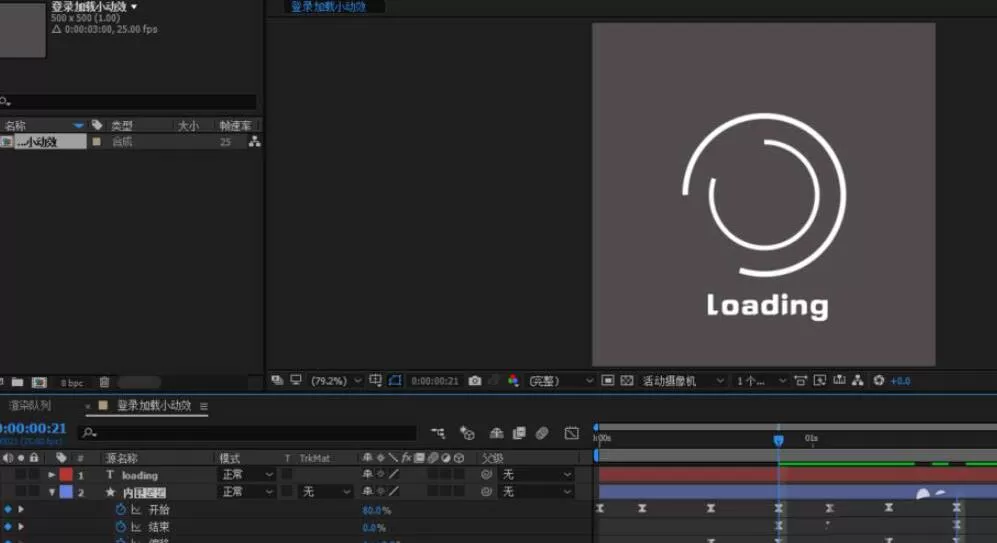Open the composition name dropdown arrow in Project panel

134,7
